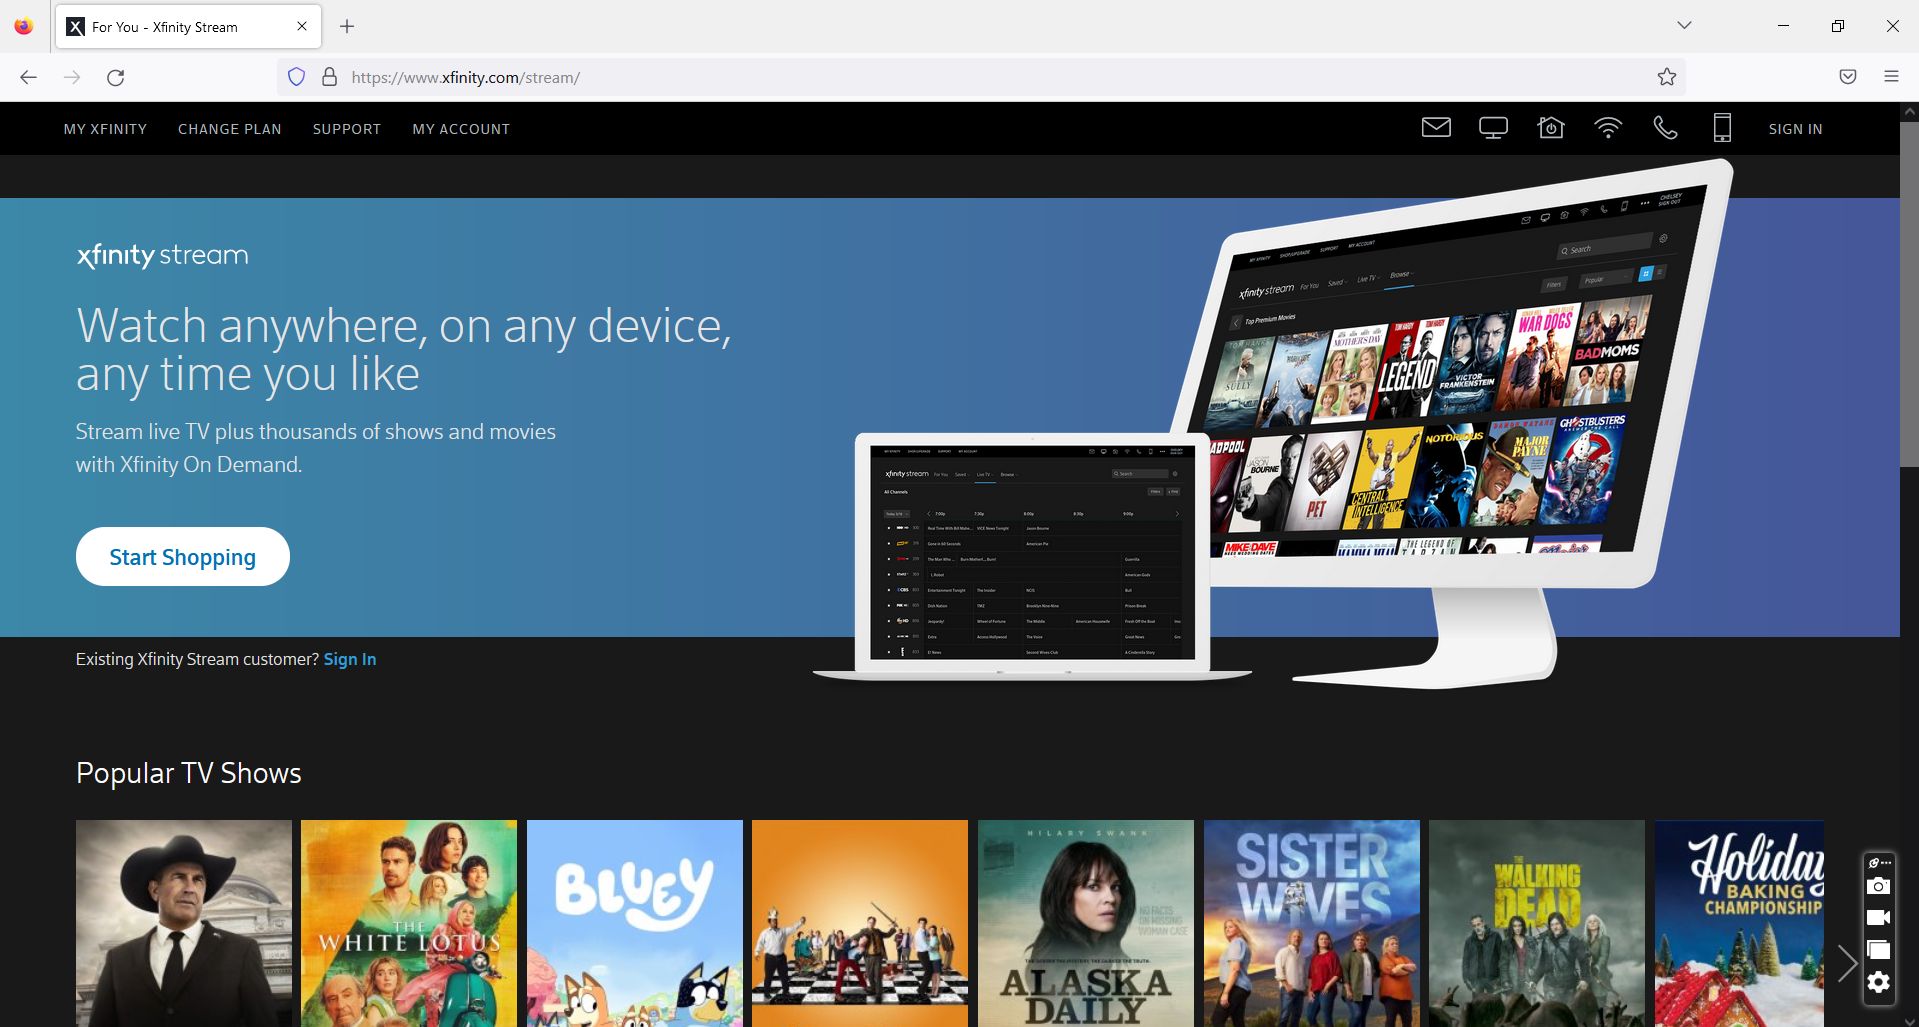
Task: Open the SUPPORT menu item
Action: pos(346,128)
